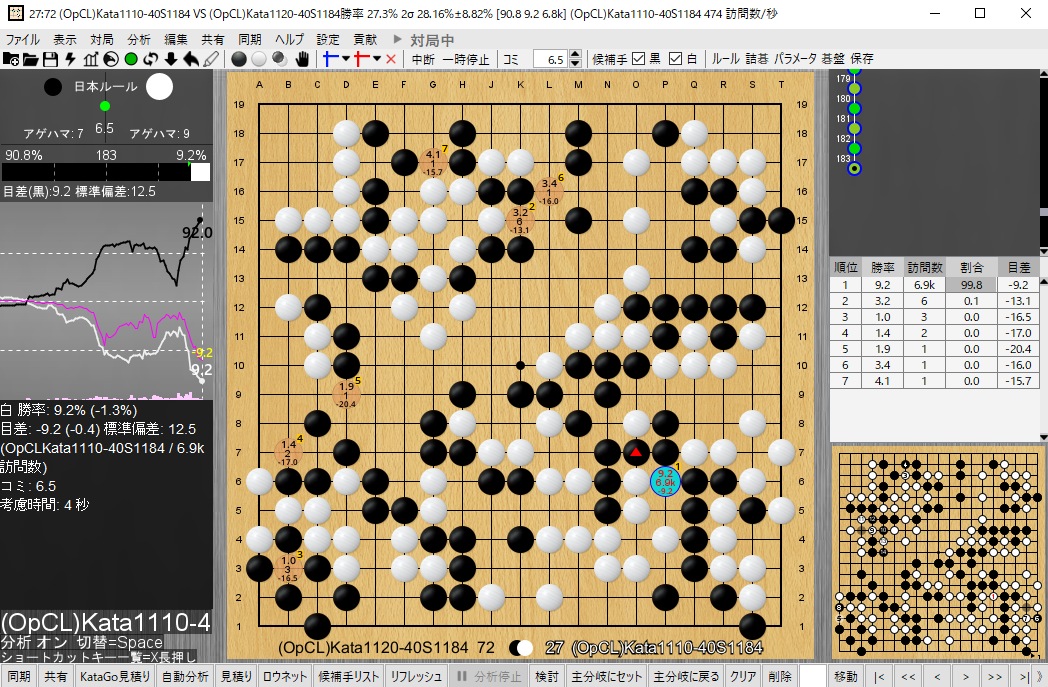The width and height of the screenshot is (1048, 687).
Task: Open the 表示 menu
Action: (x=65, y=39)
